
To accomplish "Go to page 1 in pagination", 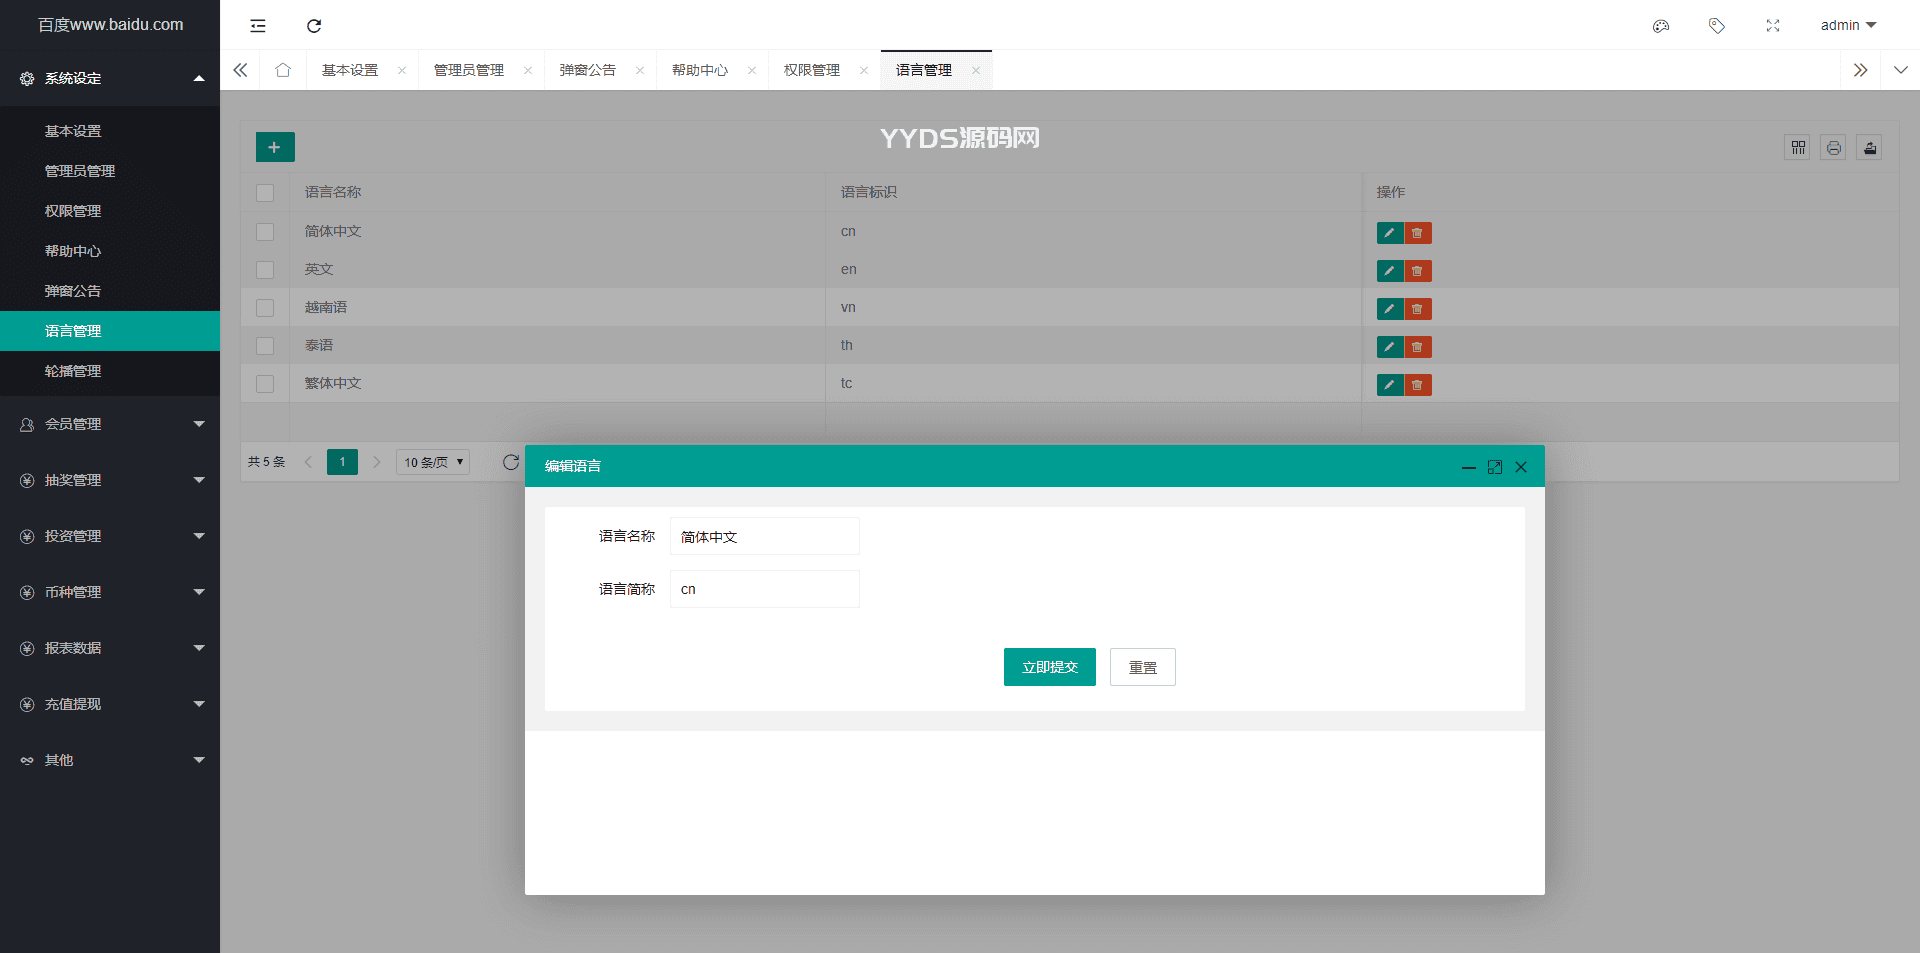I will pos(342,462).
